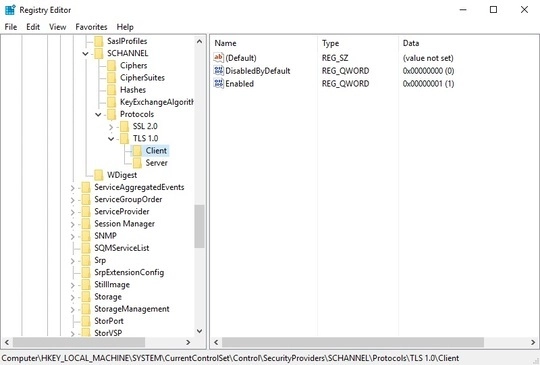Click the values pane scroll right arrow
Viewport: 540px width, 365px height.
[x=533, y=342]
